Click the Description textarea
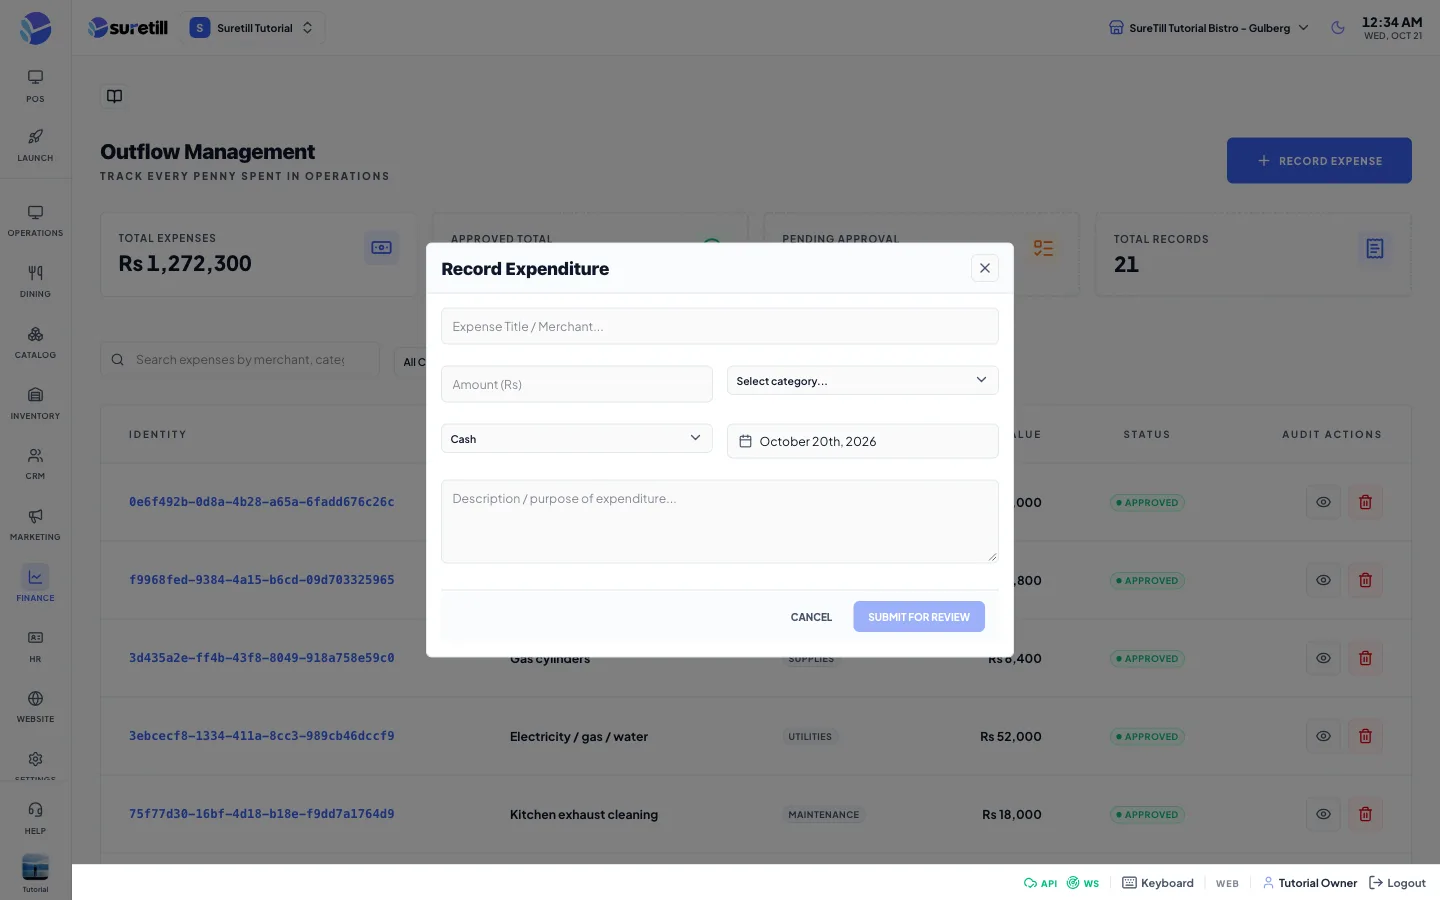Screen dimensions: 1440x900 pos(720,521)
